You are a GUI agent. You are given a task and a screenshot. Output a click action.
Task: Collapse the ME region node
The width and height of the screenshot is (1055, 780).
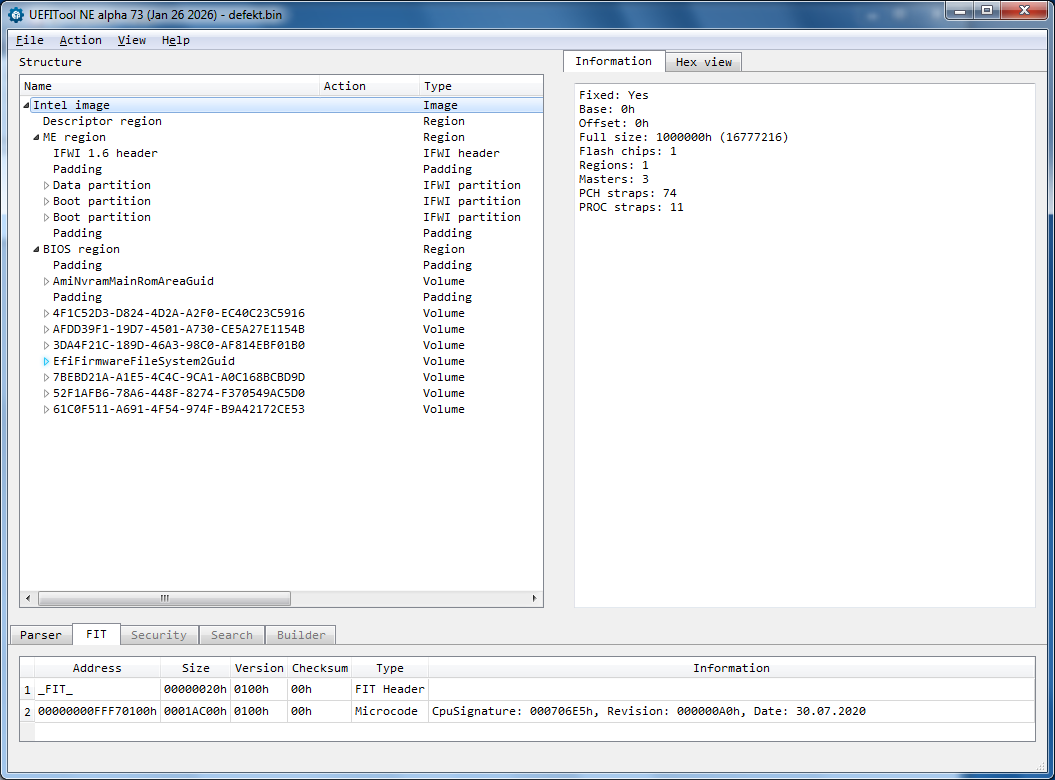coord(36,137)
